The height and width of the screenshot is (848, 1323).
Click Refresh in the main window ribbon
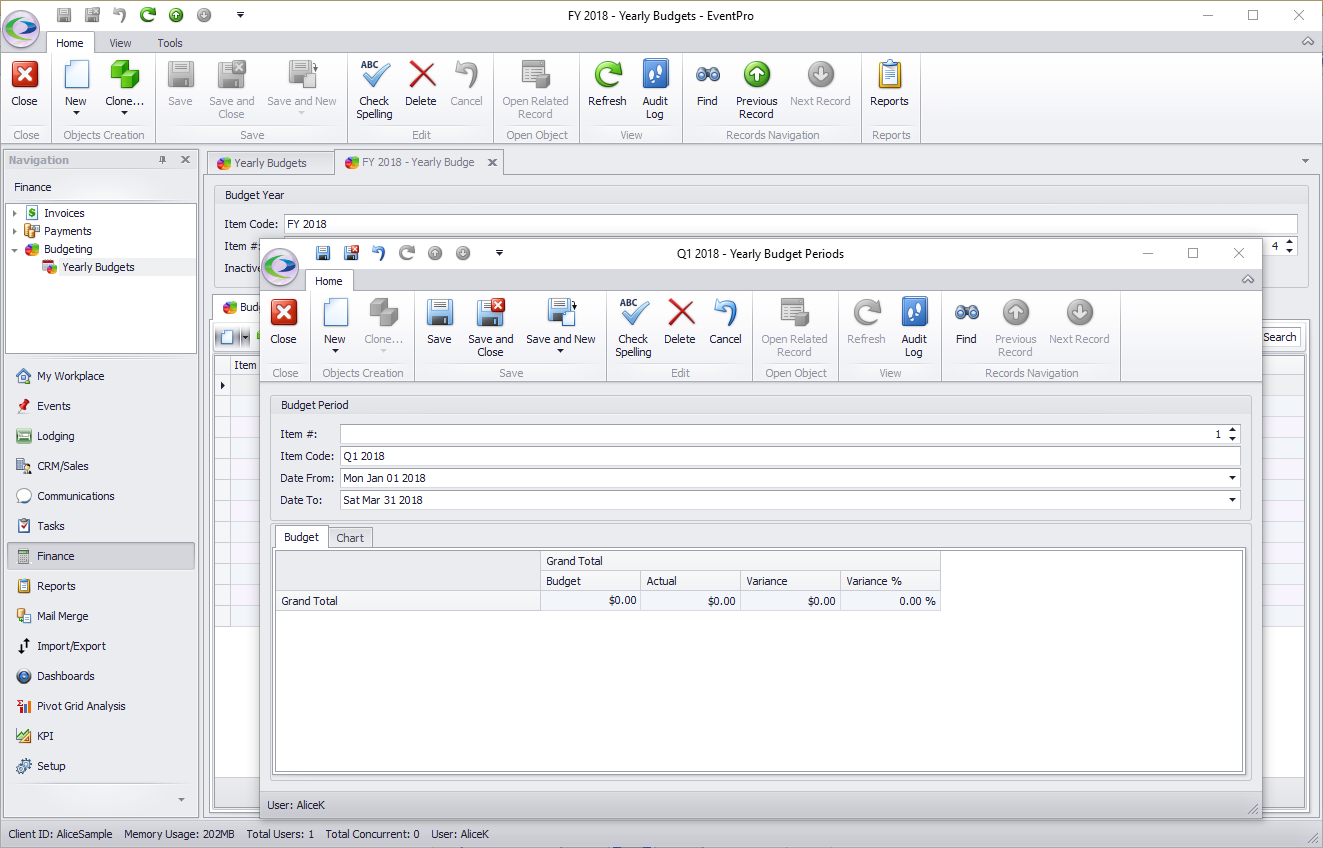[x=607, y=84]
